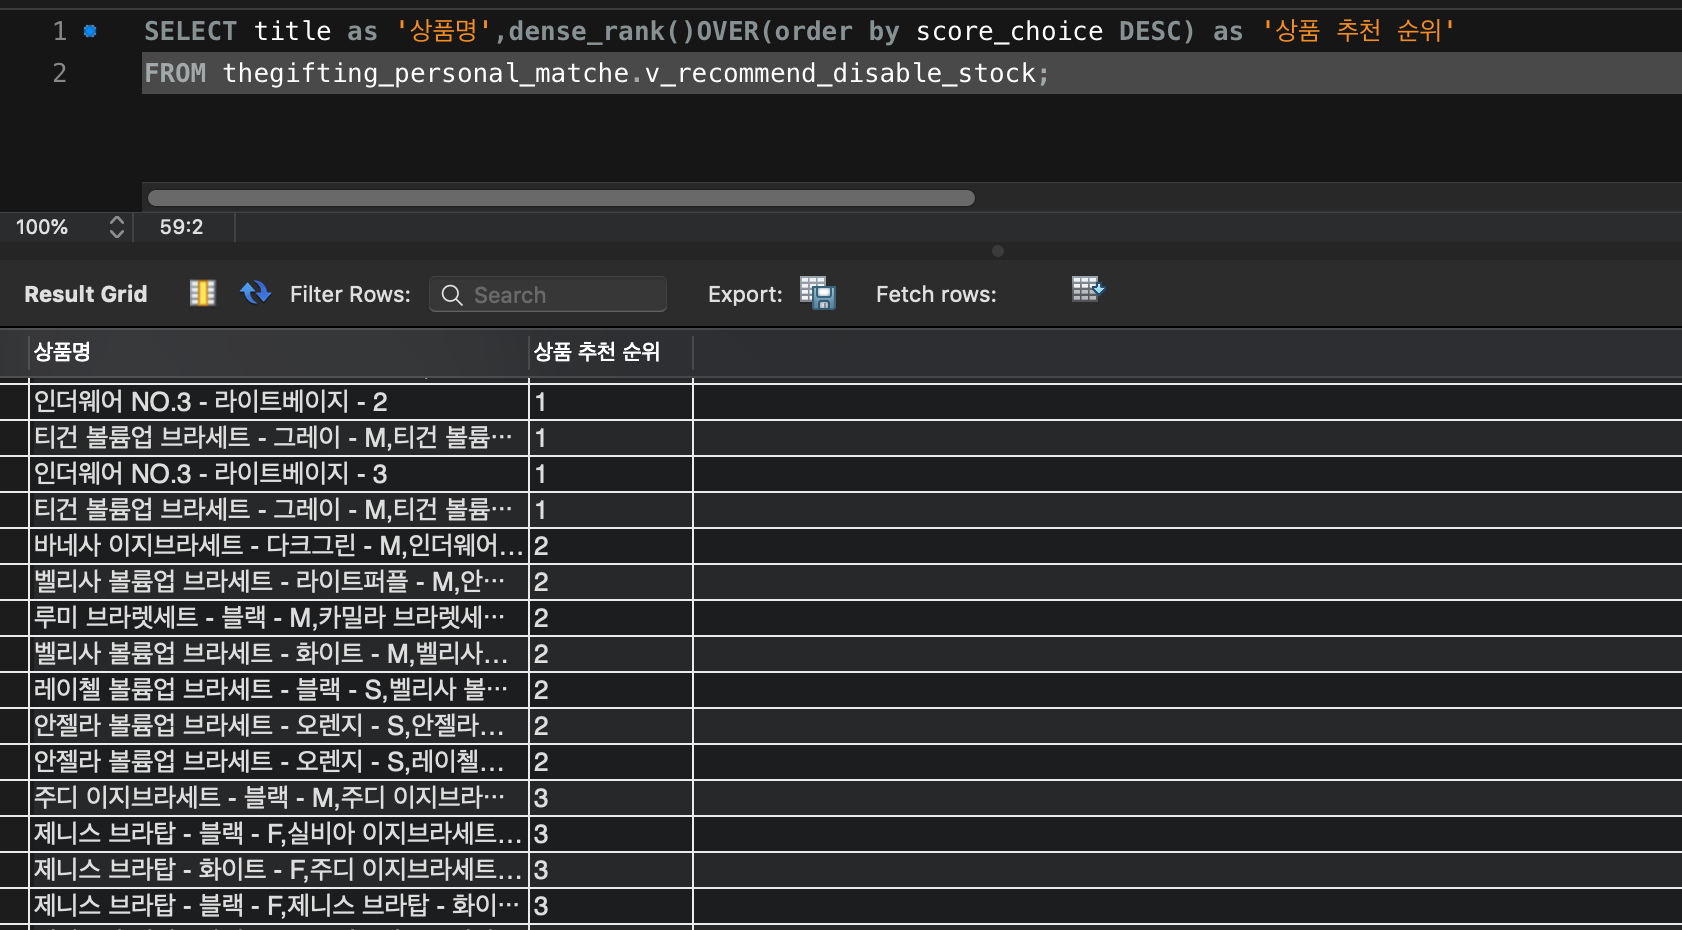
Task: Click the Result Grid form editor icon
Action: pos(203,293)
